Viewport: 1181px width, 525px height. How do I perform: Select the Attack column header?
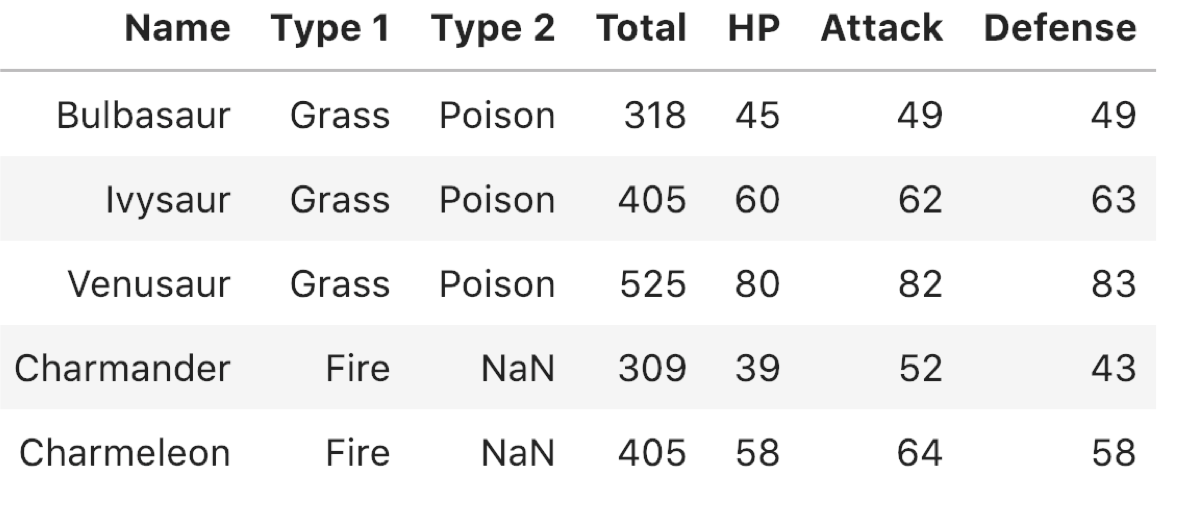tap(881, 29)
